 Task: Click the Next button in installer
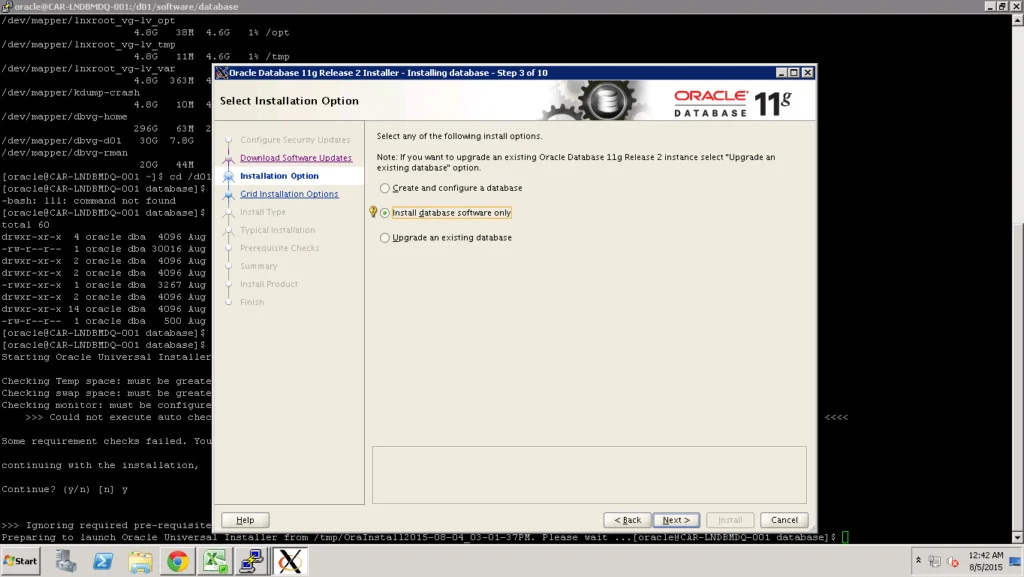click(676, 520)
